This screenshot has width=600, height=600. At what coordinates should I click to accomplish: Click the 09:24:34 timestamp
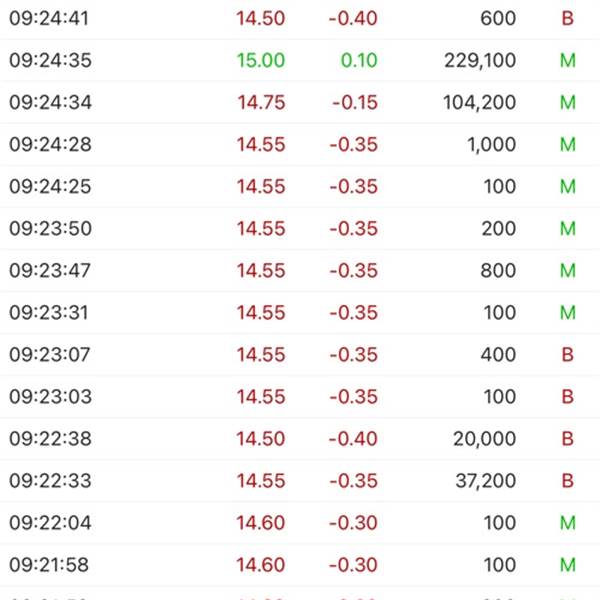pos(51,103)
